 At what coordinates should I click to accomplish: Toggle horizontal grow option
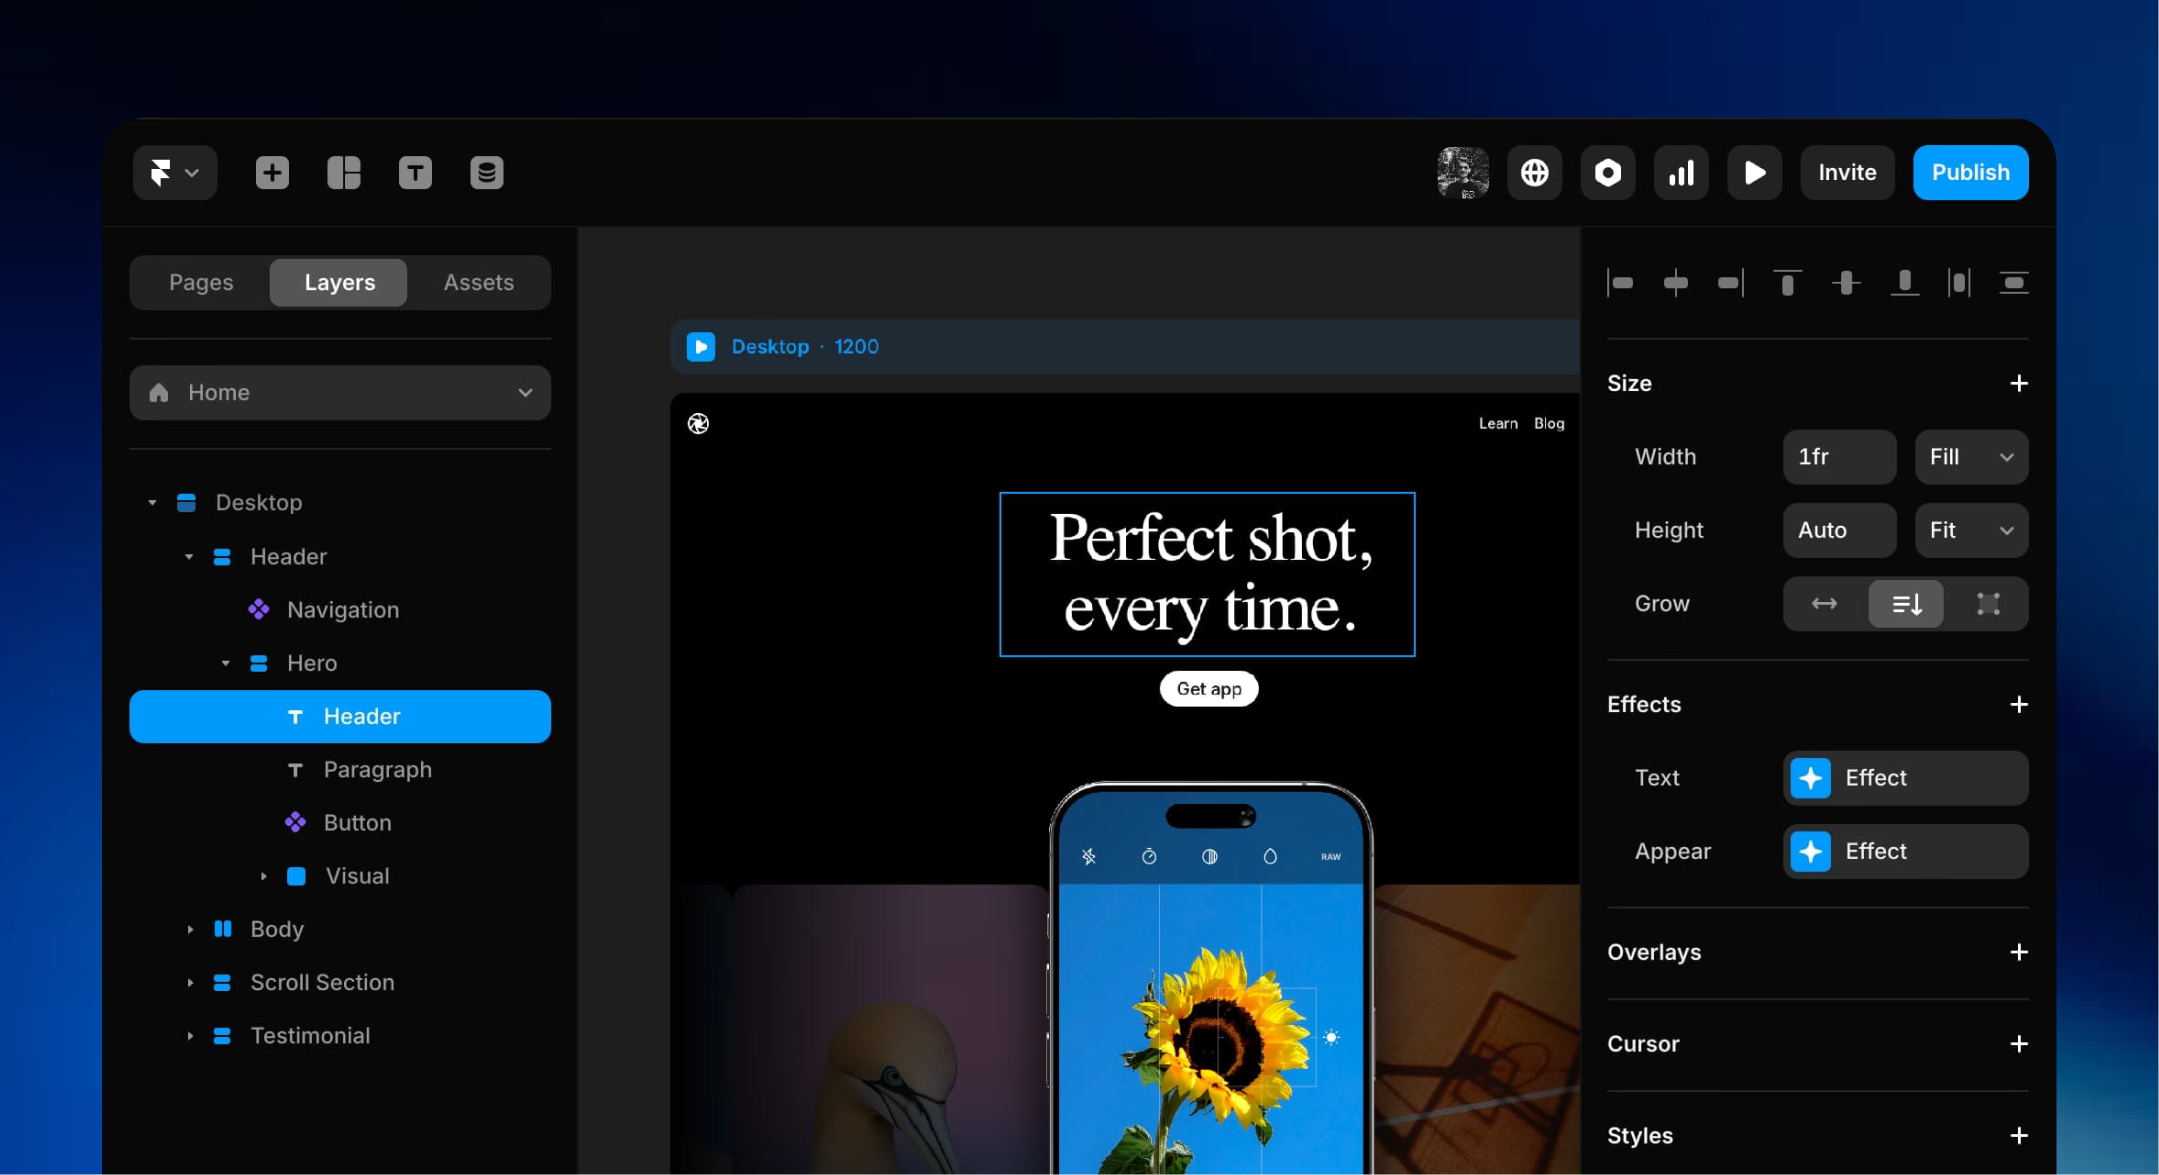(x=1824, y=603)
